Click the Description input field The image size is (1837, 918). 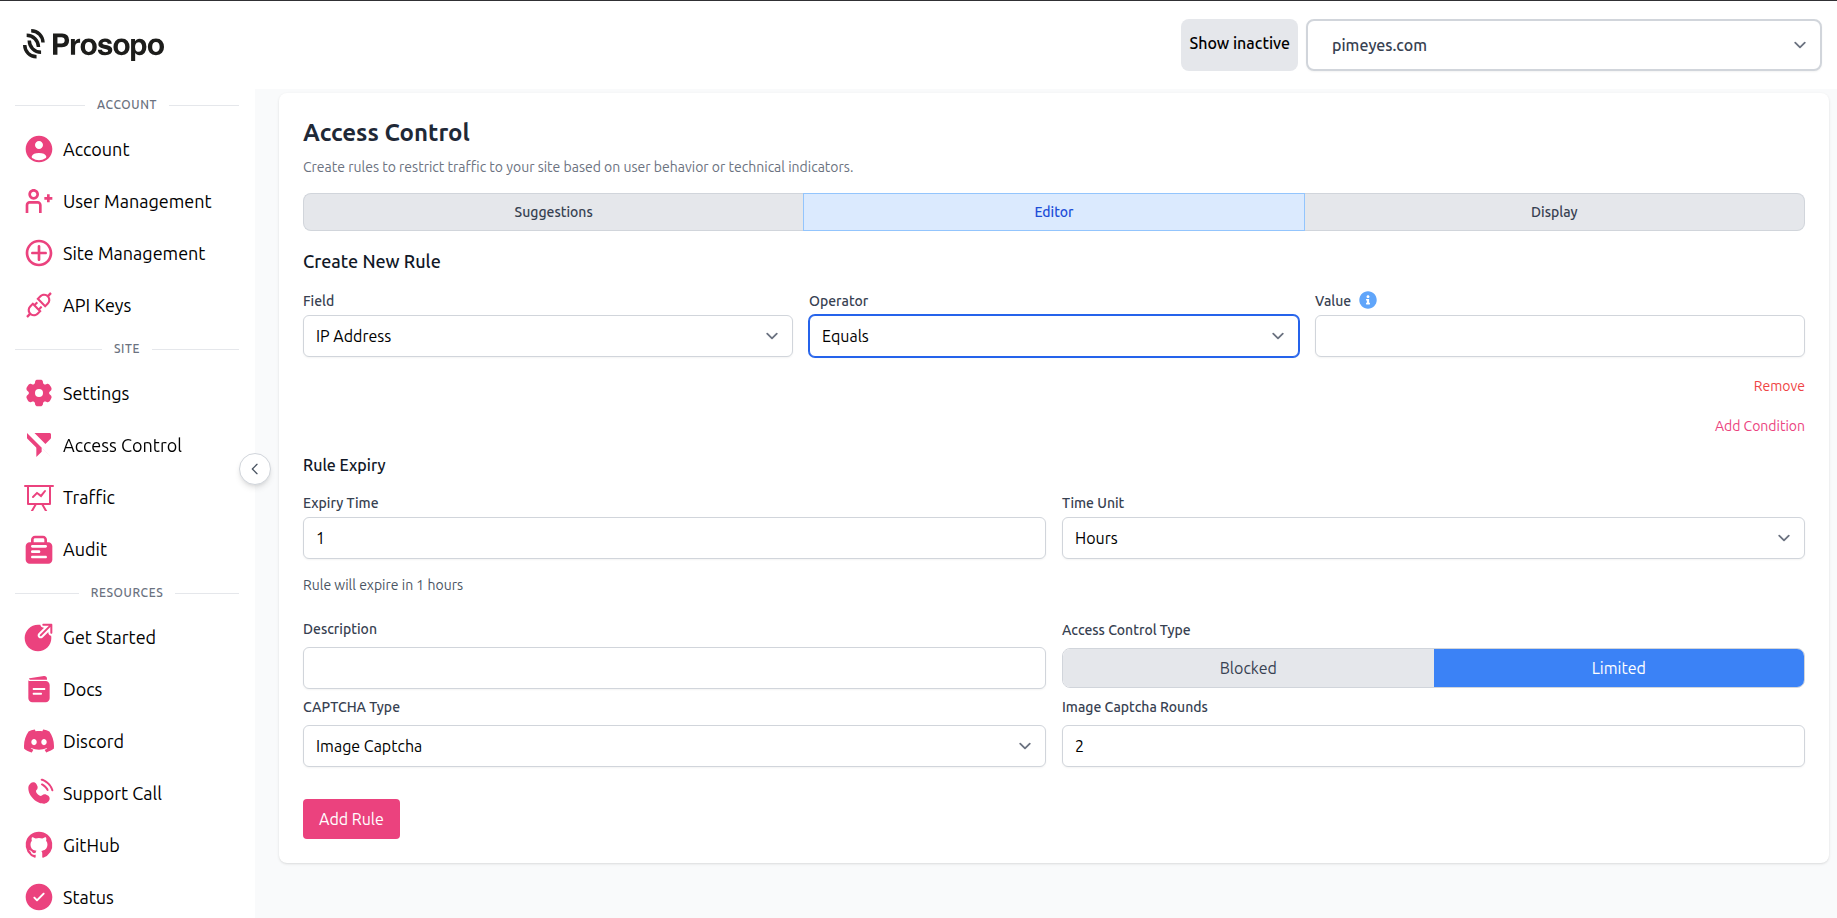(673, 668)
